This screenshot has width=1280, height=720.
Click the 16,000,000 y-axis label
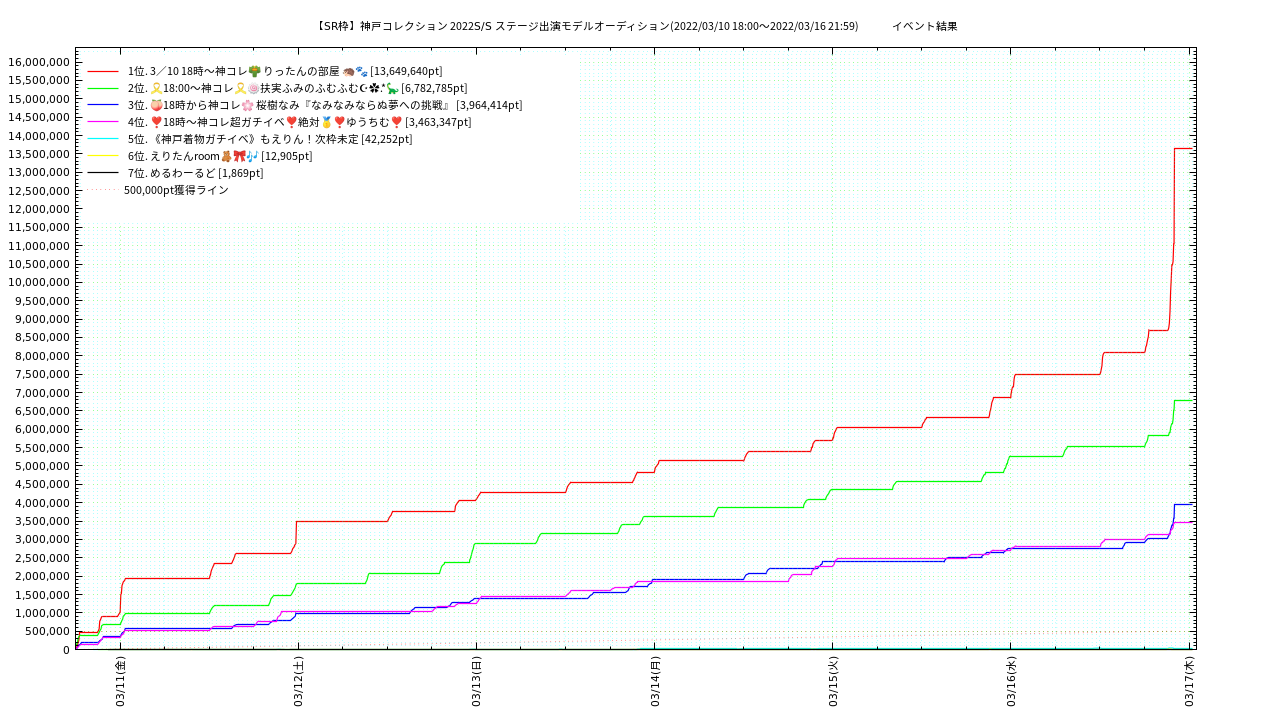(39, 62)
